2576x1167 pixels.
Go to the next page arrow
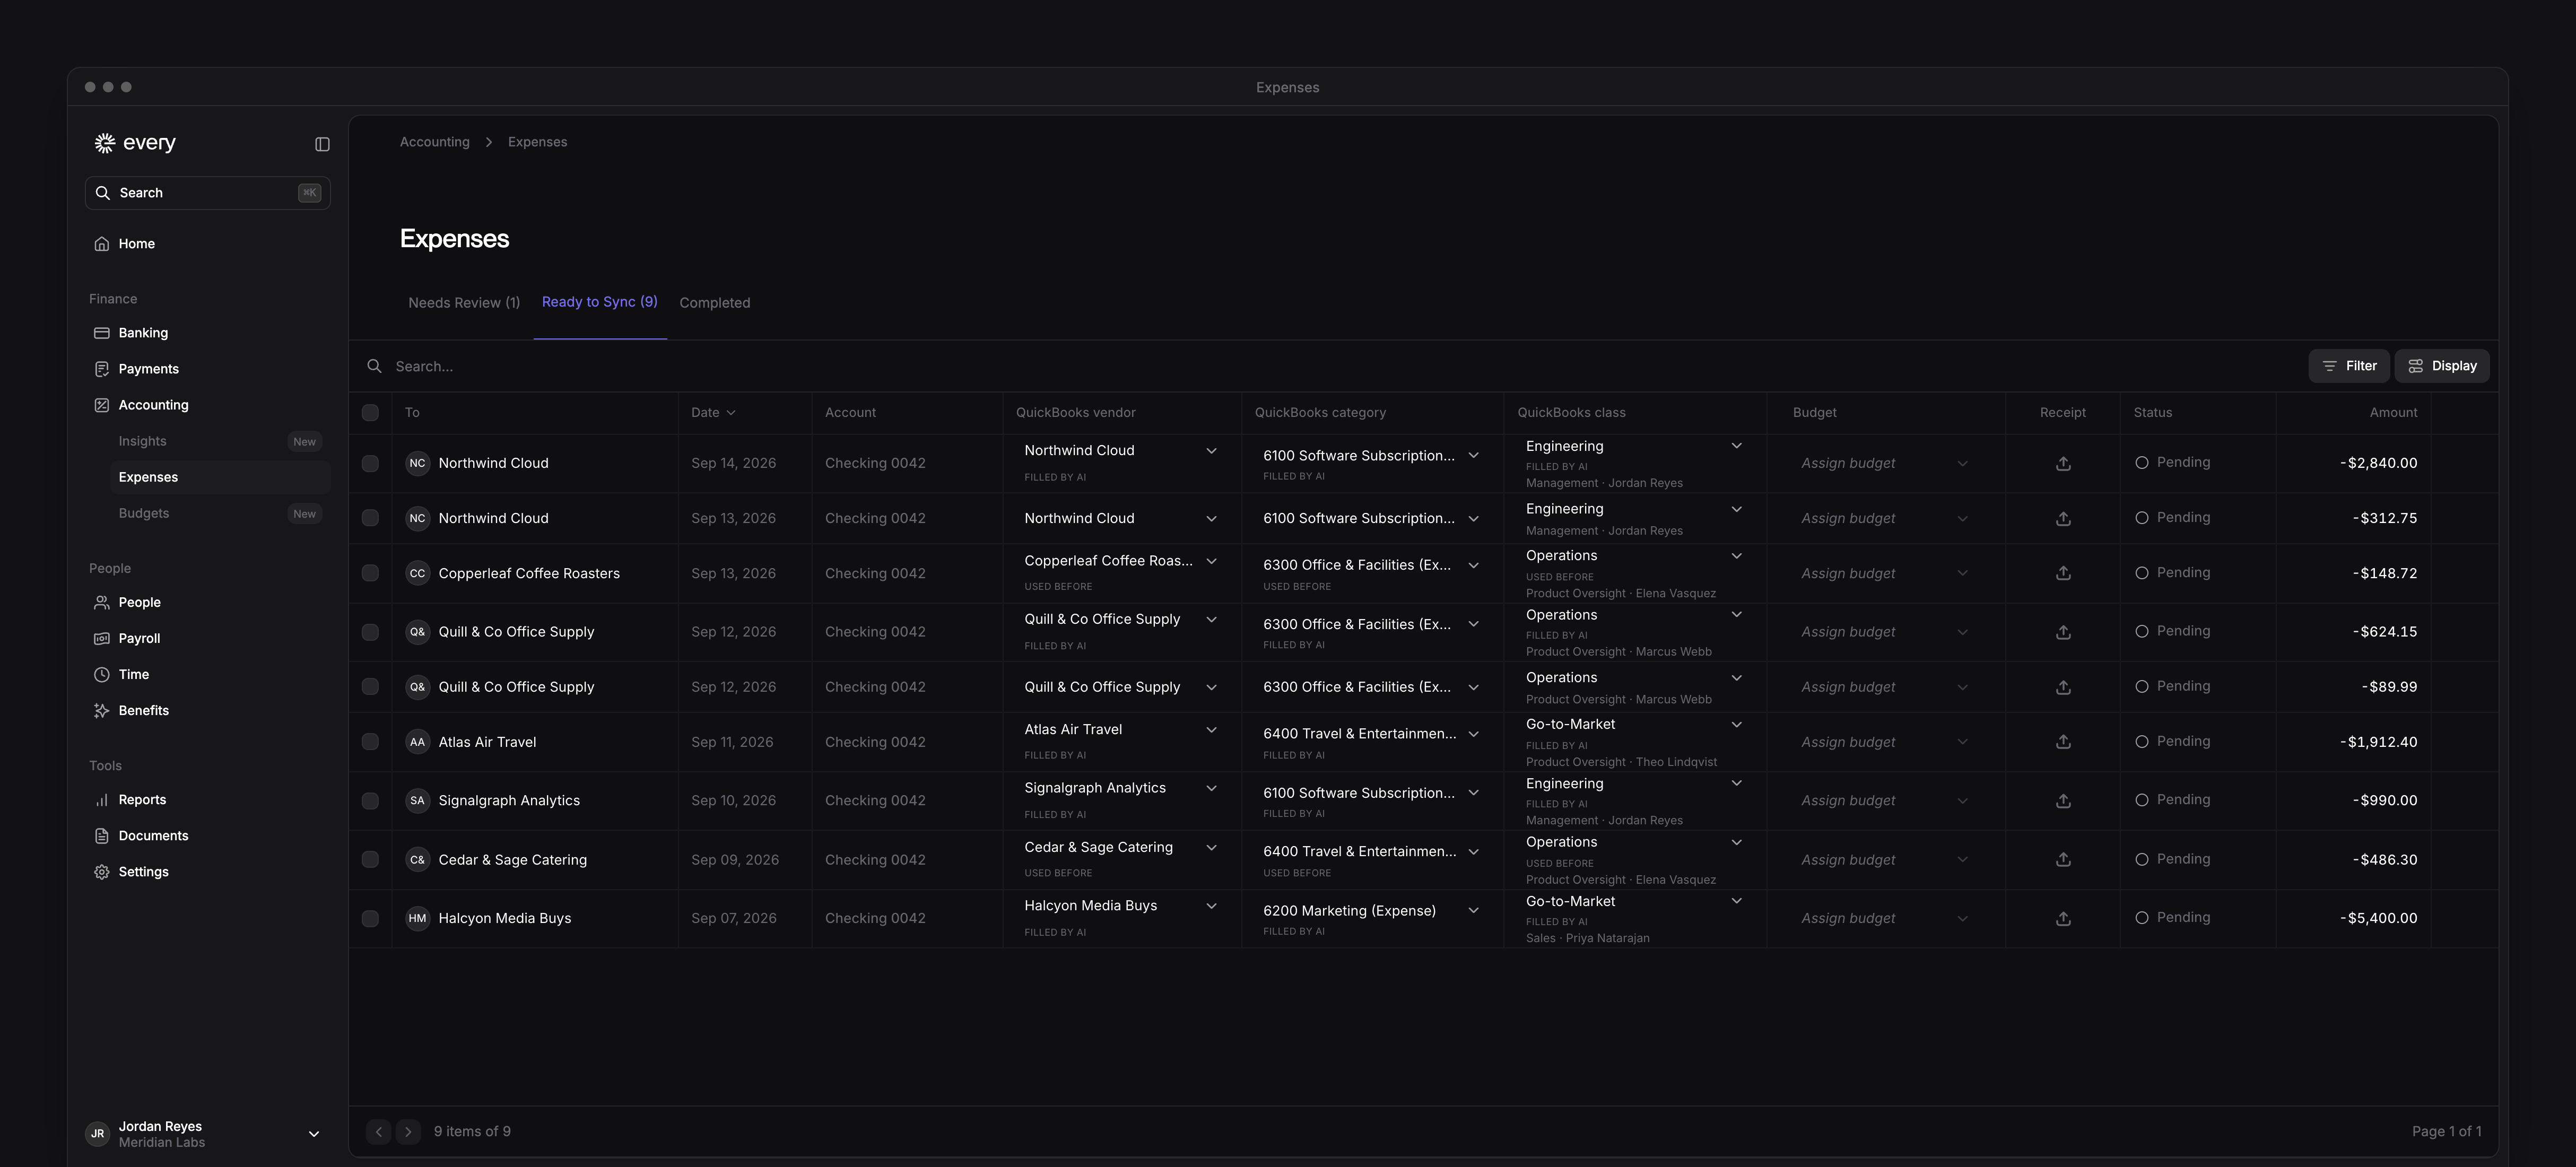point(408,1131)
